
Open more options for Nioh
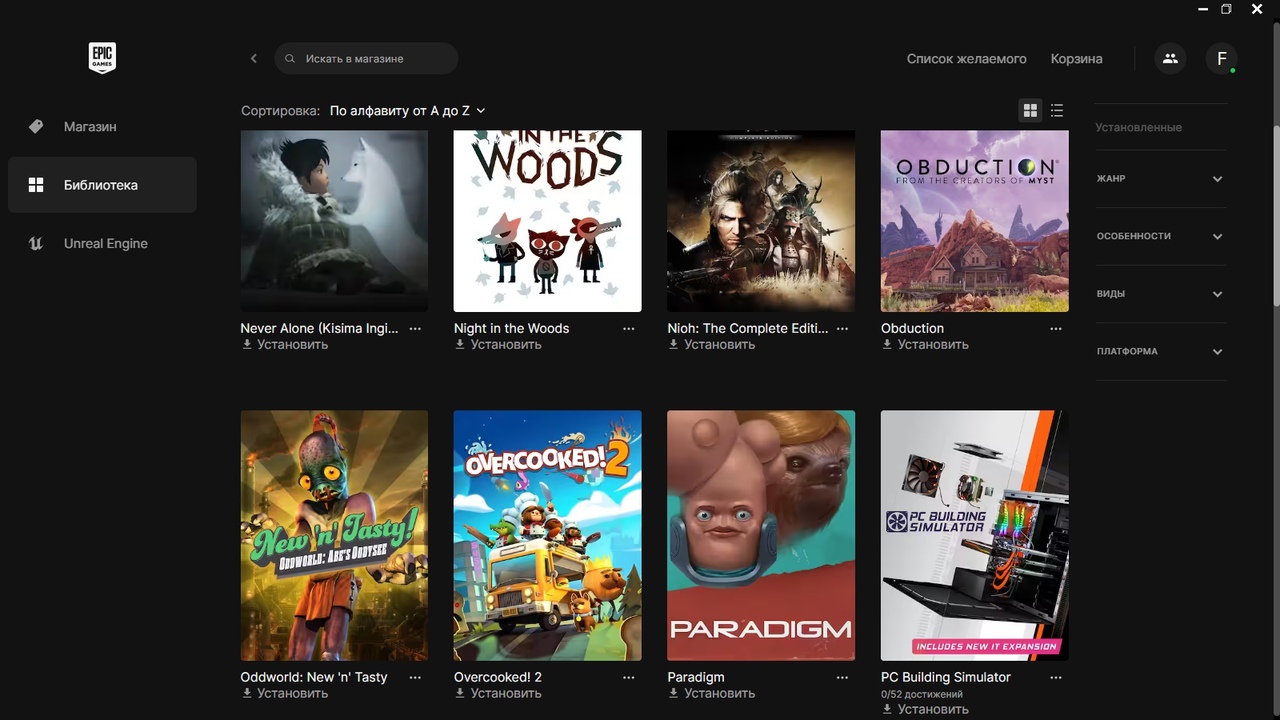coord(842,328)
